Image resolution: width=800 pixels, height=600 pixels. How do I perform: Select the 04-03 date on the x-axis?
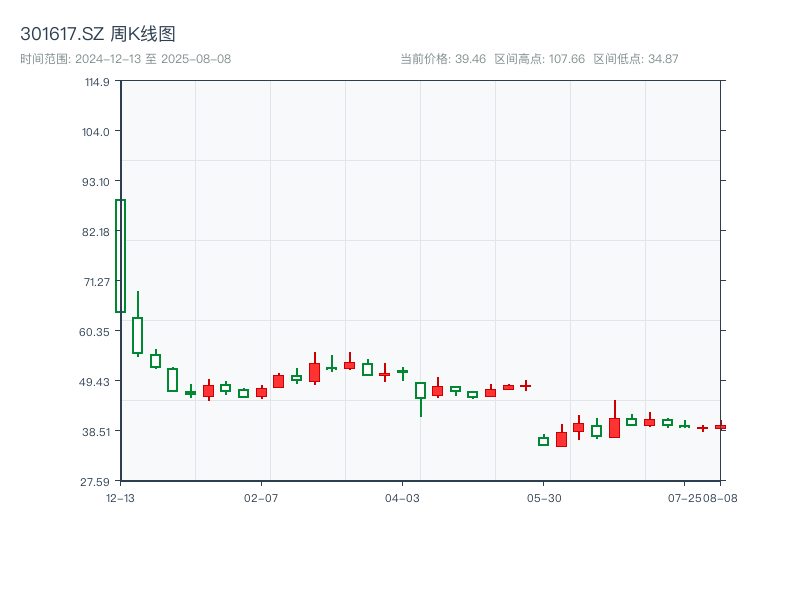point(402,497)
